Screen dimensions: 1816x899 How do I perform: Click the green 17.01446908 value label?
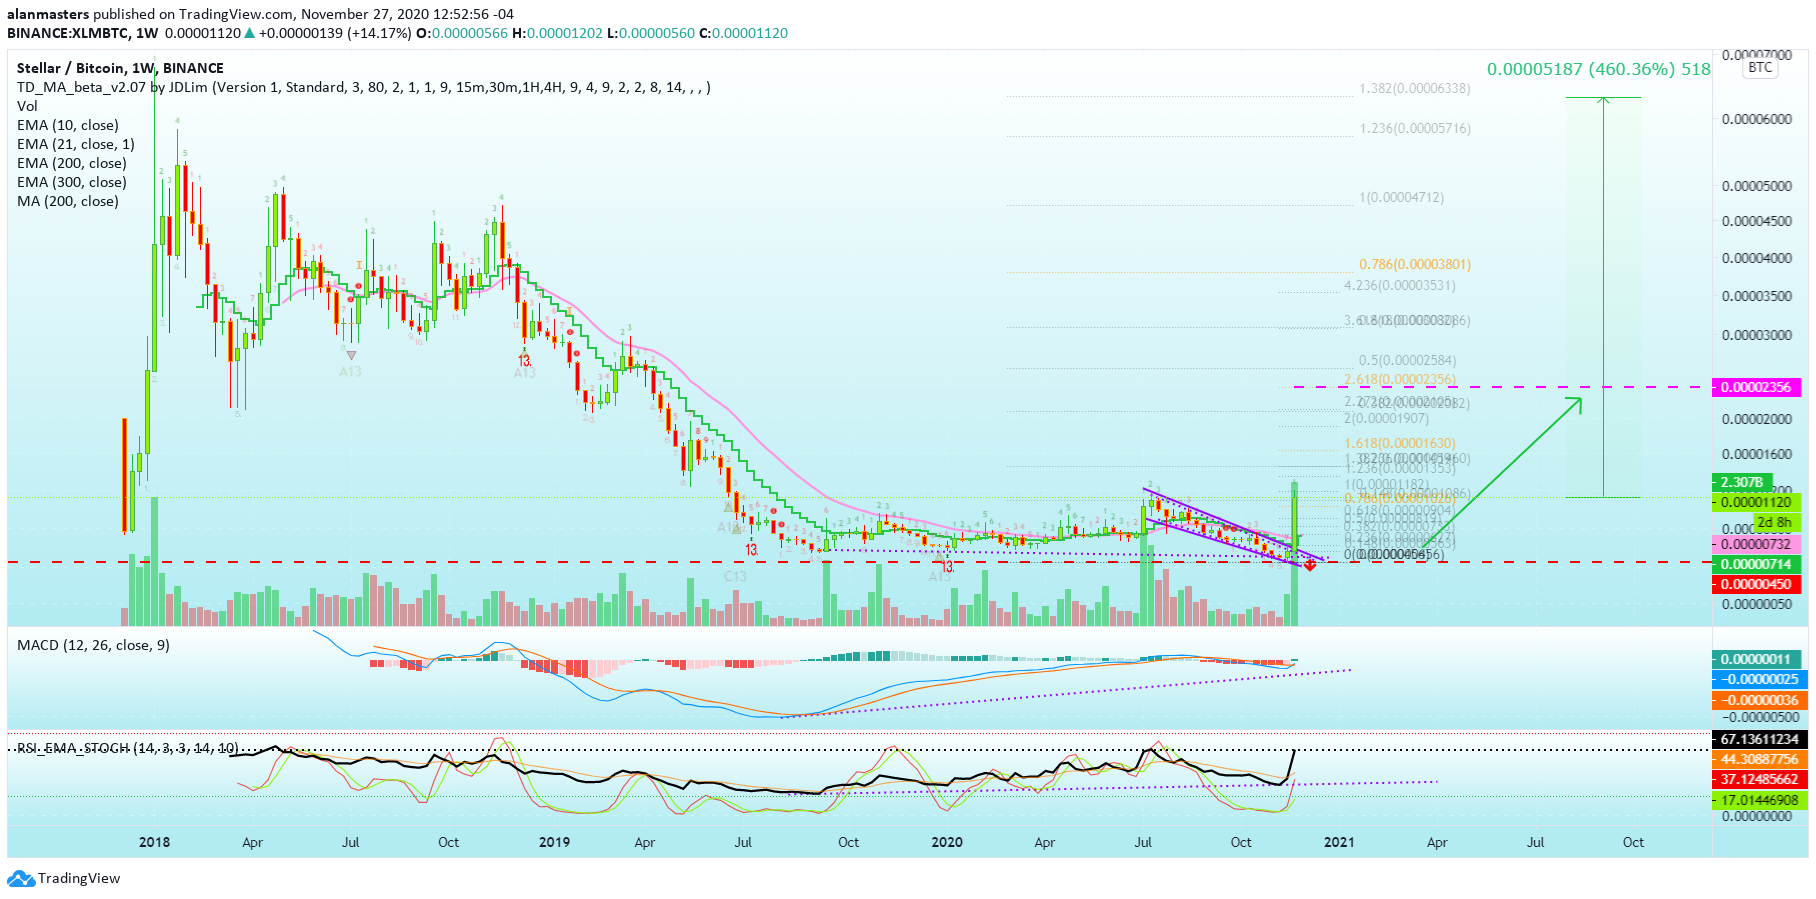tap(1760, 800)
